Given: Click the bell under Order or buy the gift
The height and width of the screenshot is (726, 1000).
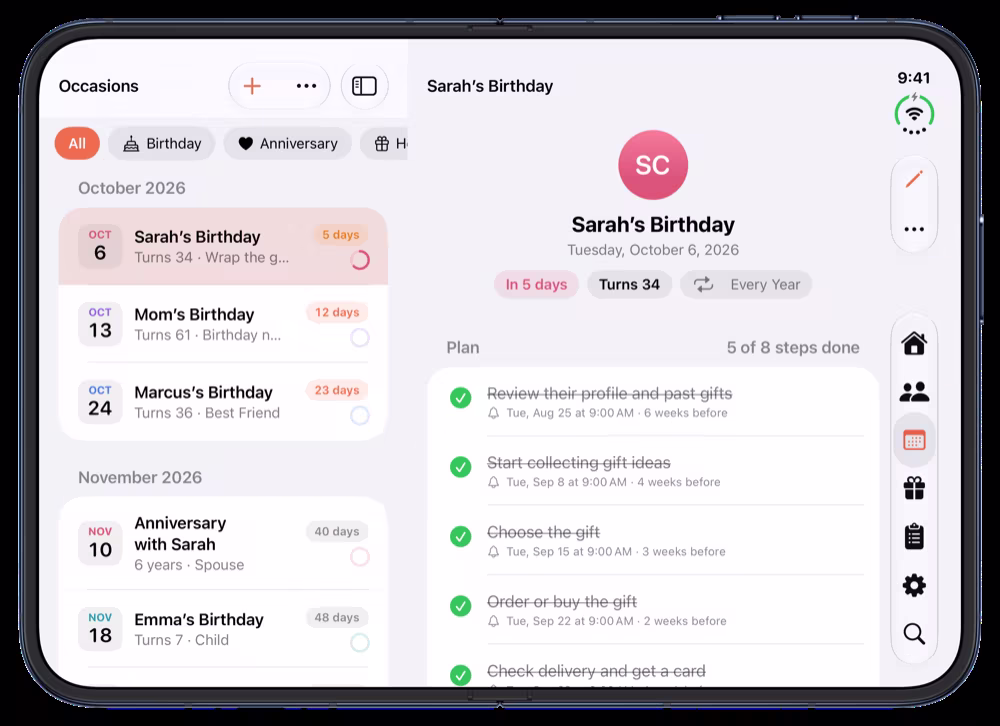Looking at the screenshot, I should (x=493, y=621).
